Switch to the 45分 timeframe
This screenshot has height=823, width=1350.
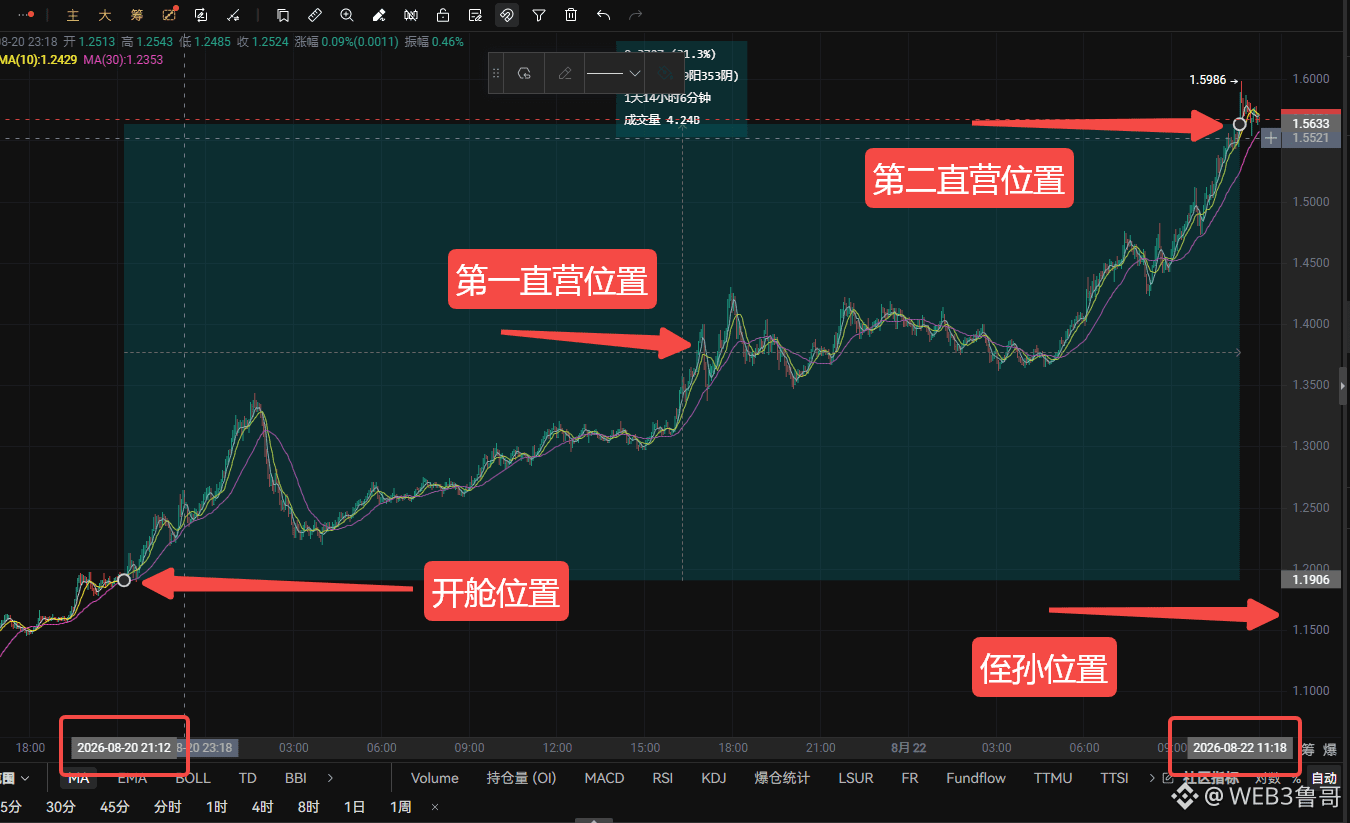point(115,807)
